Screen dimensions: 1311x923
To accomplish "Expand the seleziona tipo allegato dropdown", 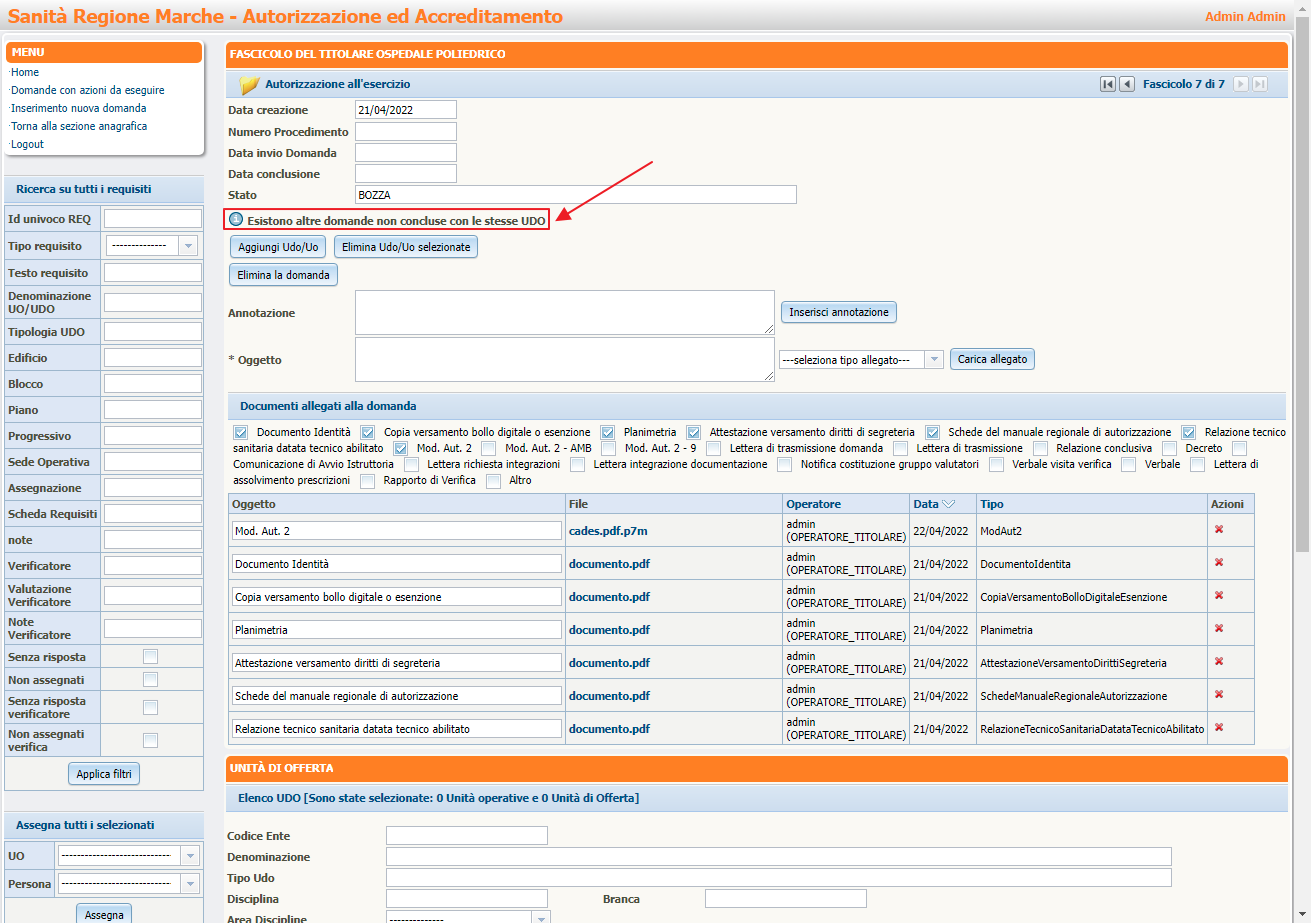I will click(x=860, y=360).
